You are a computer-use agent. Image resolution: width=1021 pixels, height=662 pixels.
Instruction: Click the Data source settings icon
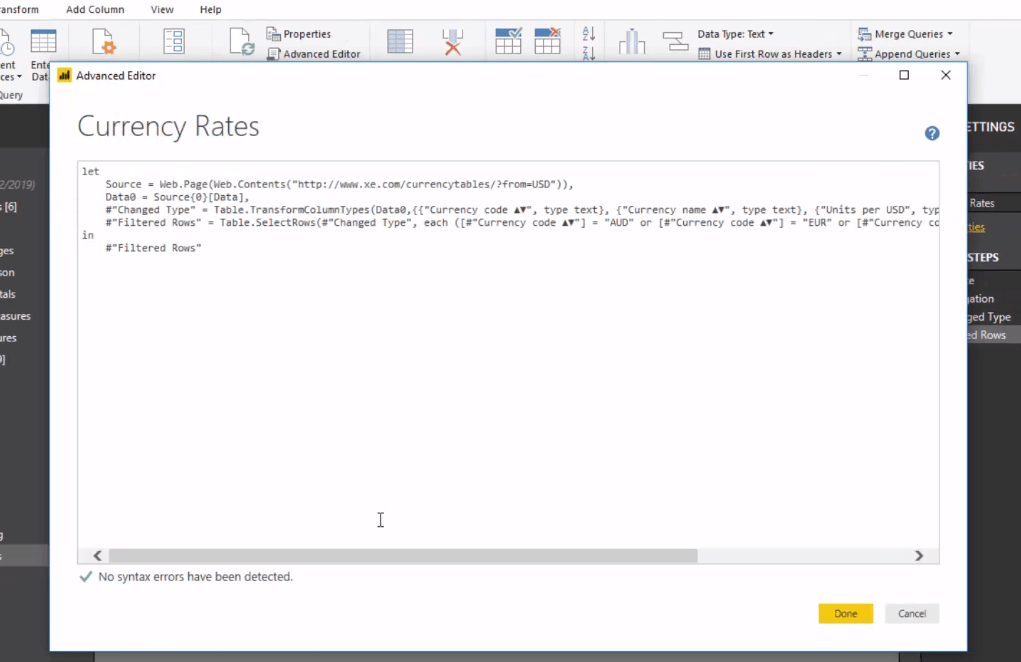[x=104, y=42]
